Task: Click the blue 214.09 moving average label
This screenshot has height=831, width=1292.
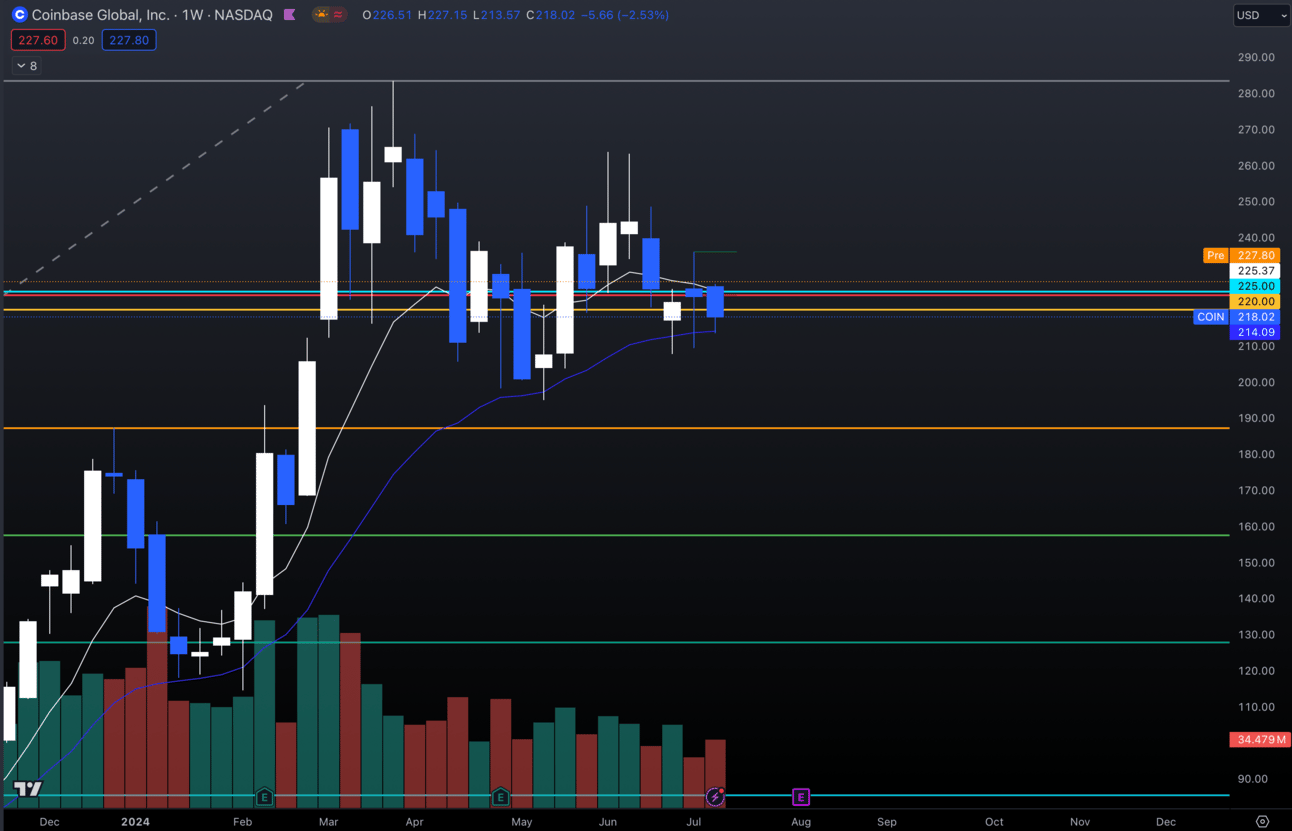Action: click(1256, 332)
